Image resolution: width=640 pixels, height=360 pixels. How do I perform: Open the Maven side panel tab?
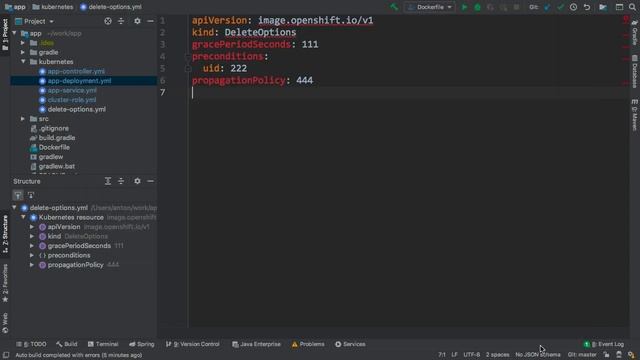pos(635,115)
